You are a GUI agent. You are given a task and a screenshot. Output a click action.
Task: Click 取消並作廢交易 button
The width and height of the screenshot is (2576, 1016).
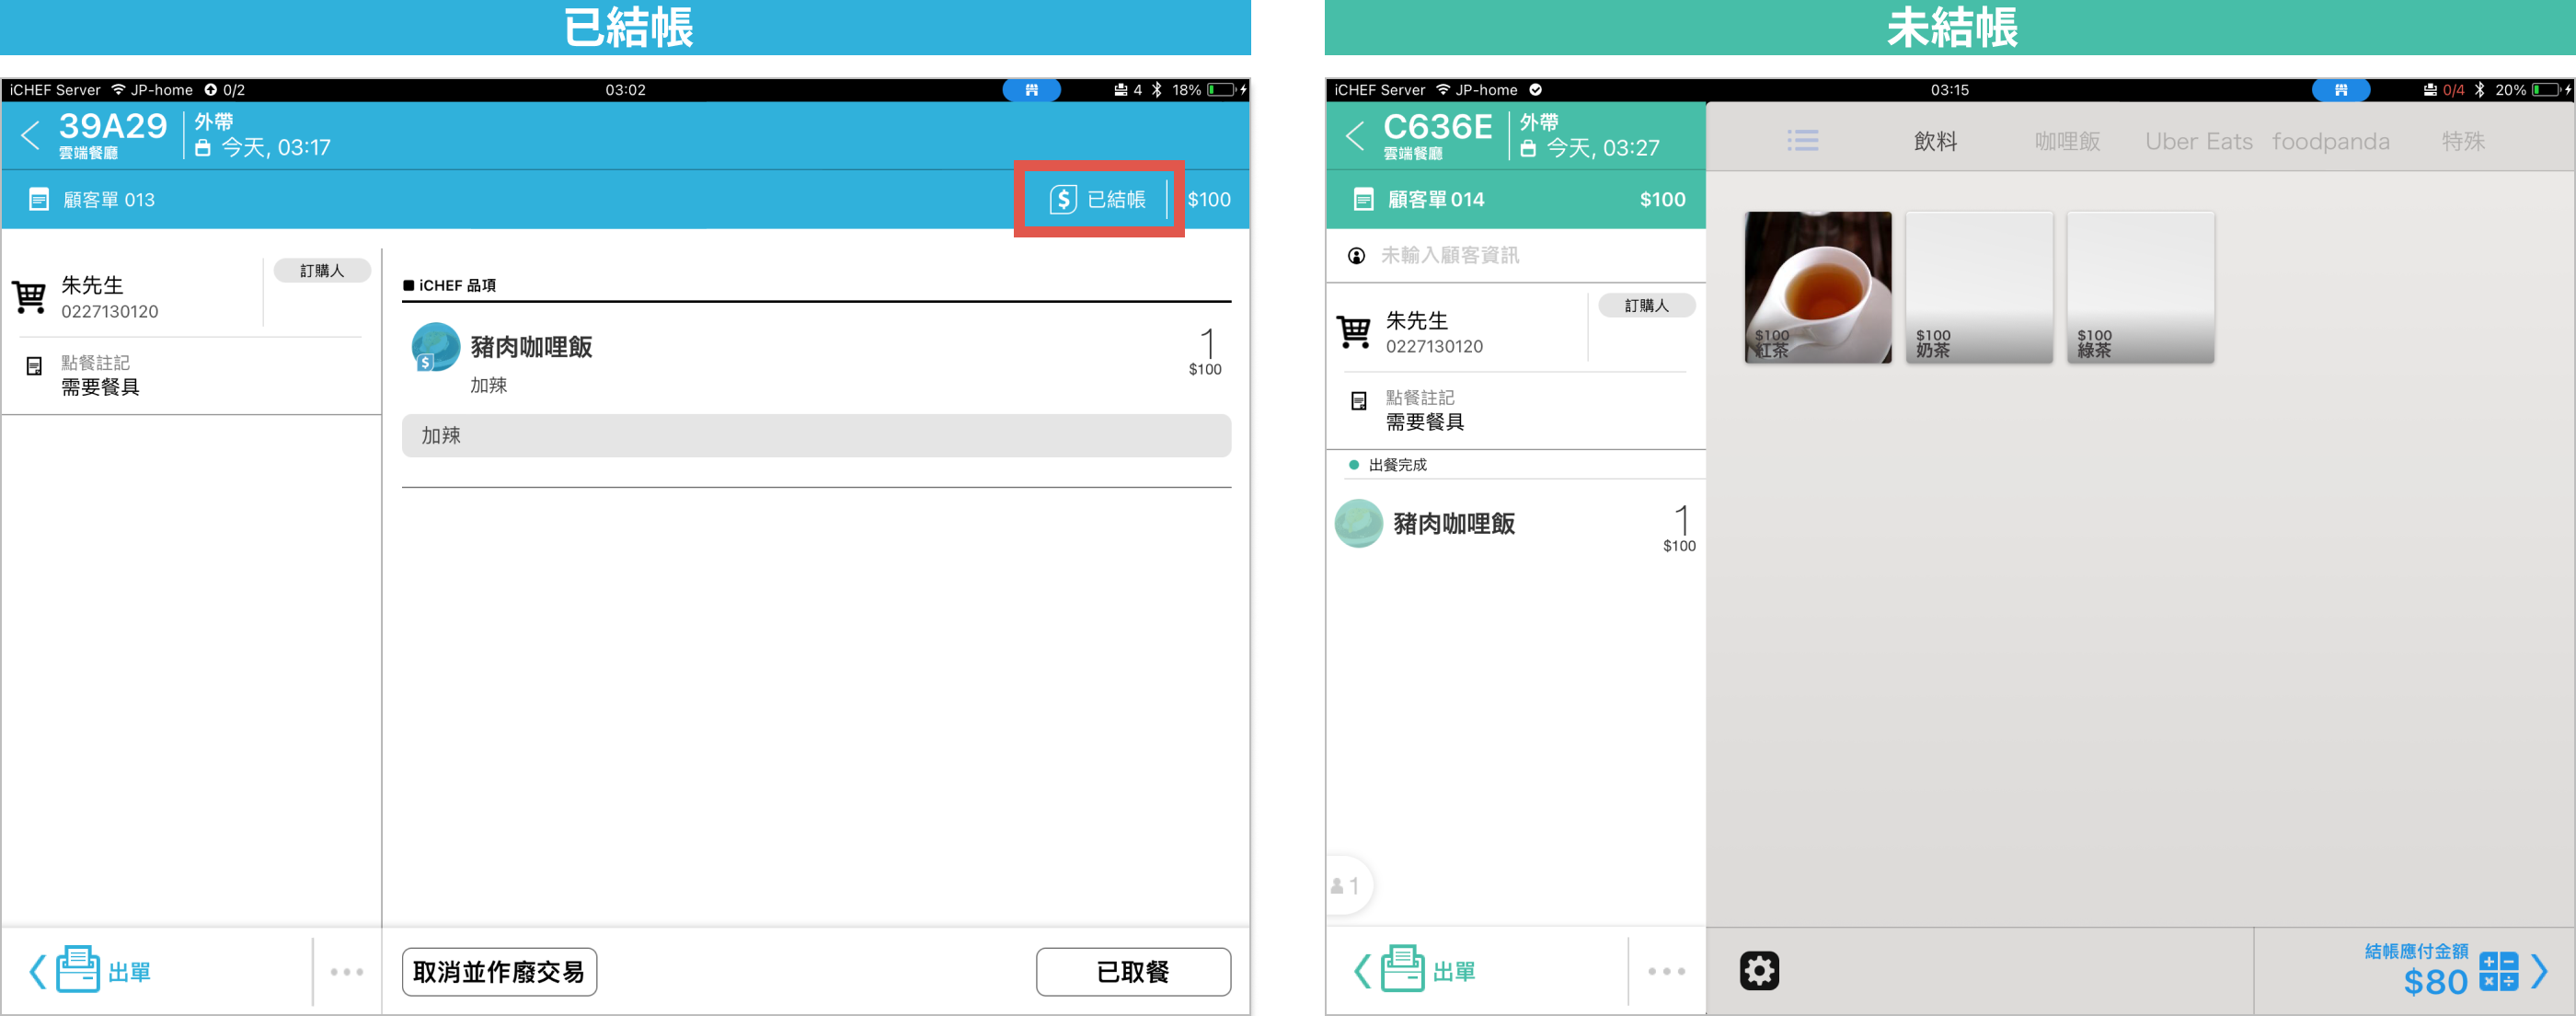coord(499,971)
